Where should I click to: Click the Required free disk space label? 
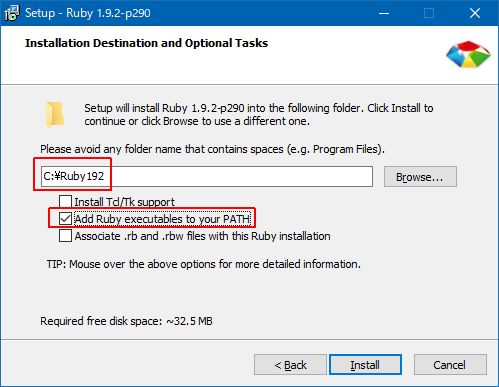pyautogui.click(x=126, y=321)
